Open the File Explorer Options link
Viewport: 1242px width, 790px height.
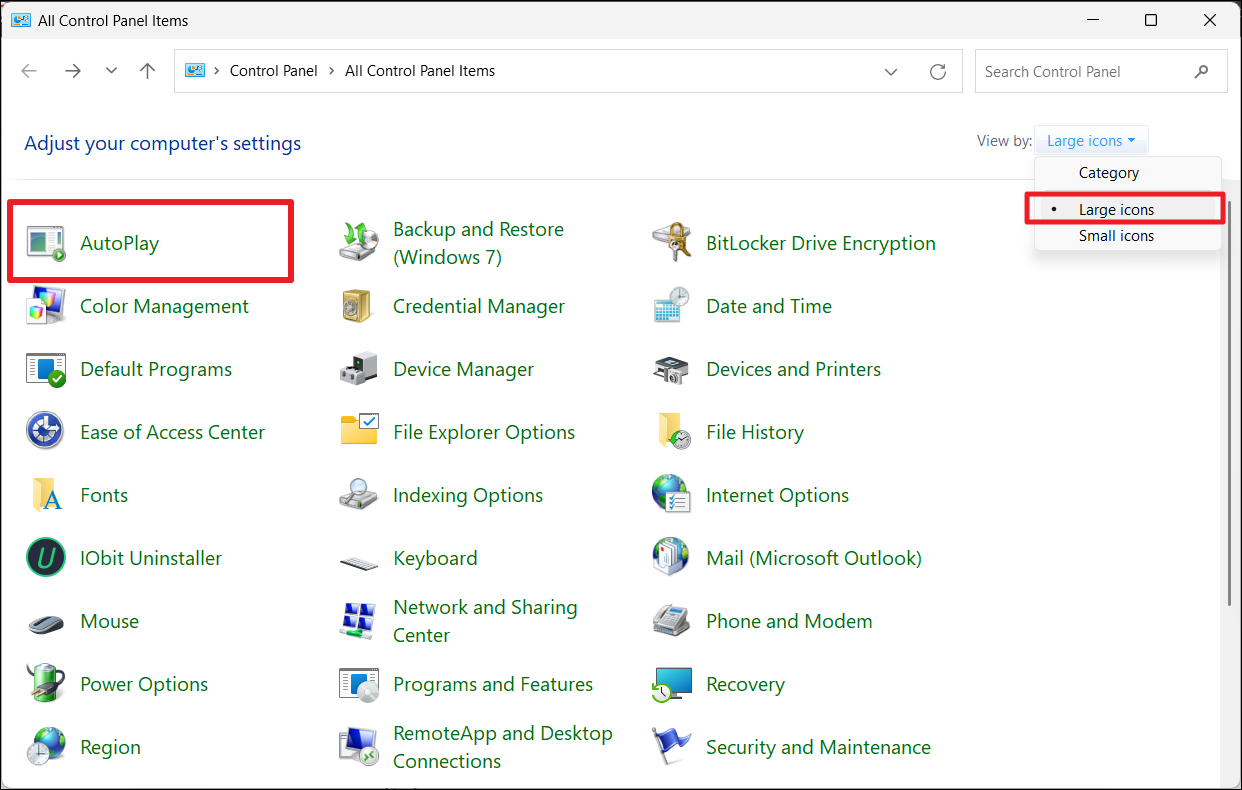(x=484, y=432)
